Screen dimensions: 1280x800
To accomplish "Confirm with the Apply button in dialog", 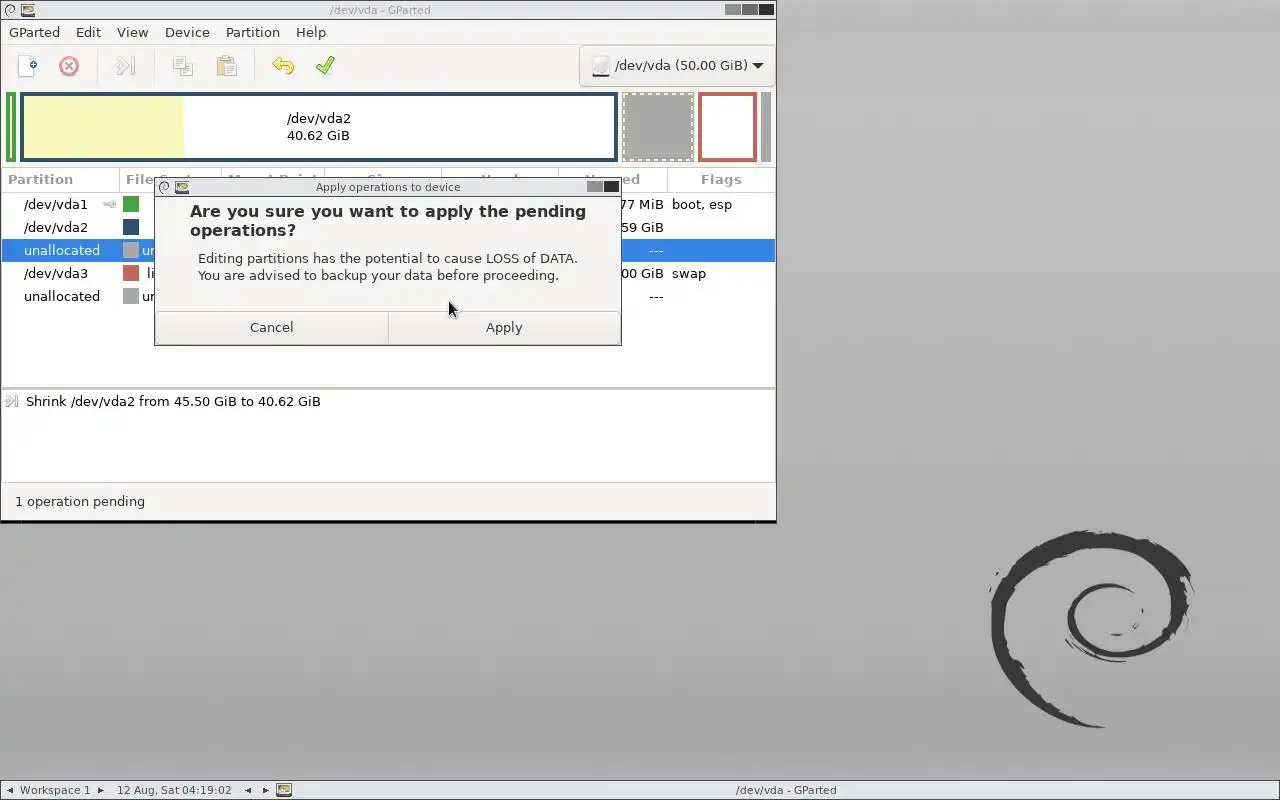I will click(x=504, y=327).
